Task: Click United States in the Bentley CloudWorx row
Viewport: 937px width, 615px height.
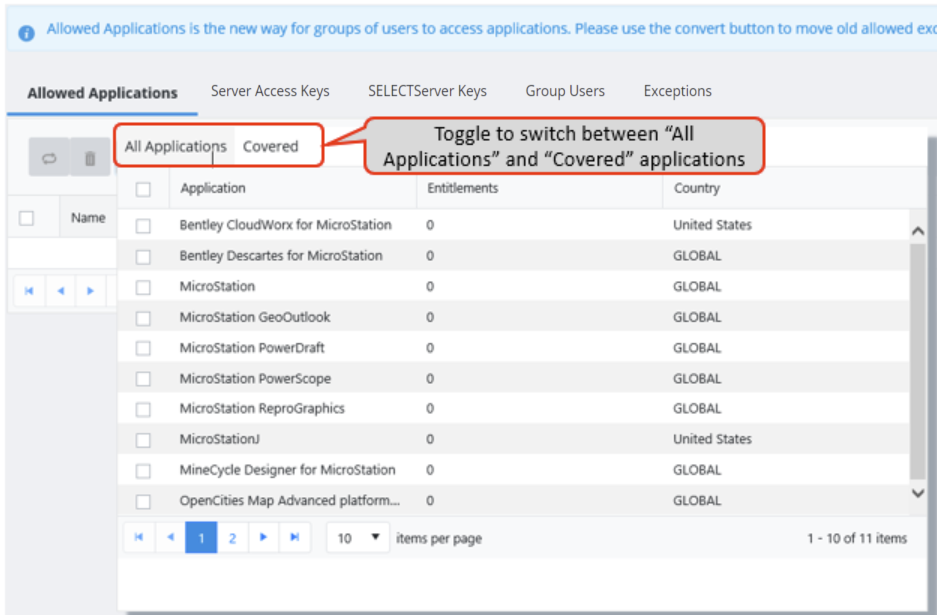Action: pos(712,225)
